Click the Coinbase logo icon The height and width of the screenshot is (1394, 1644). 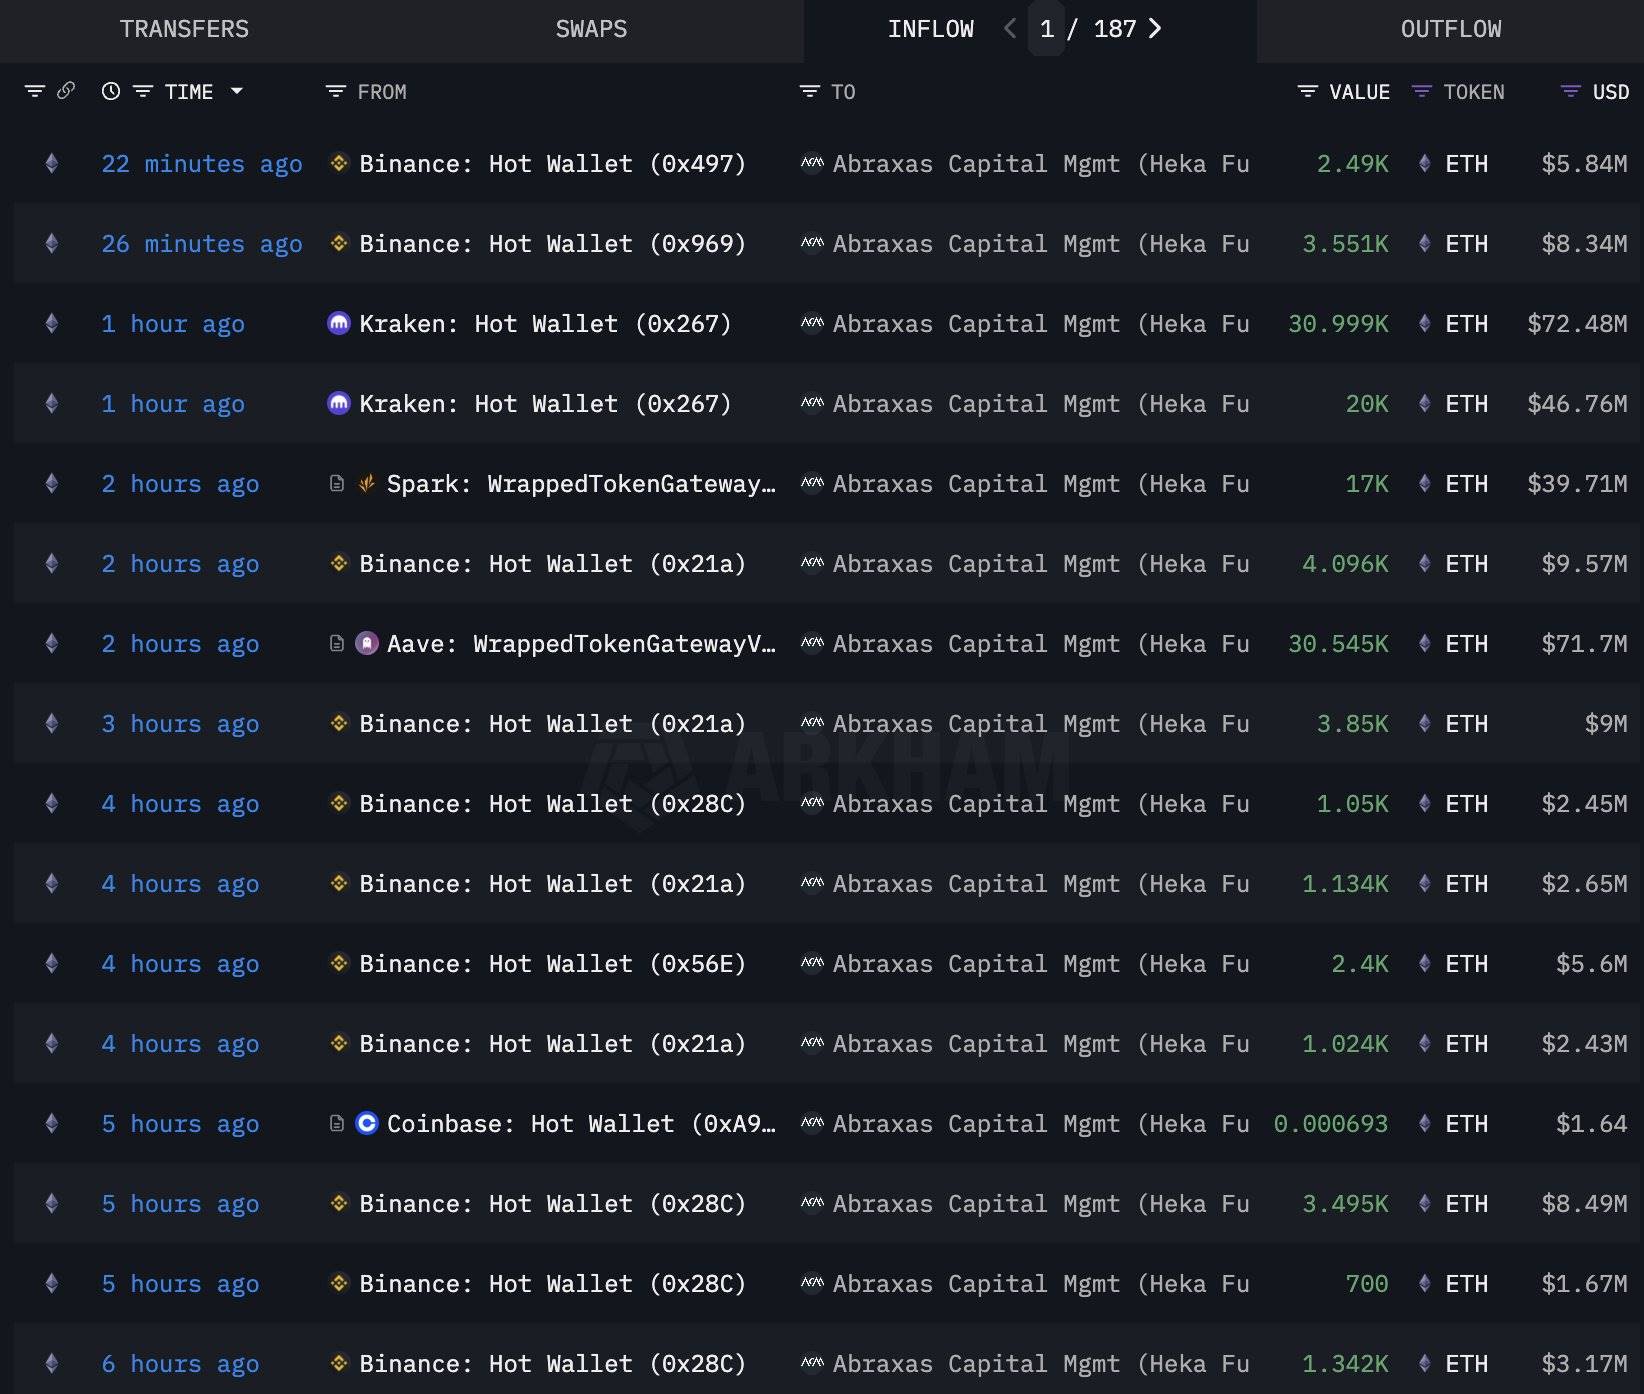coord(367,1123)
